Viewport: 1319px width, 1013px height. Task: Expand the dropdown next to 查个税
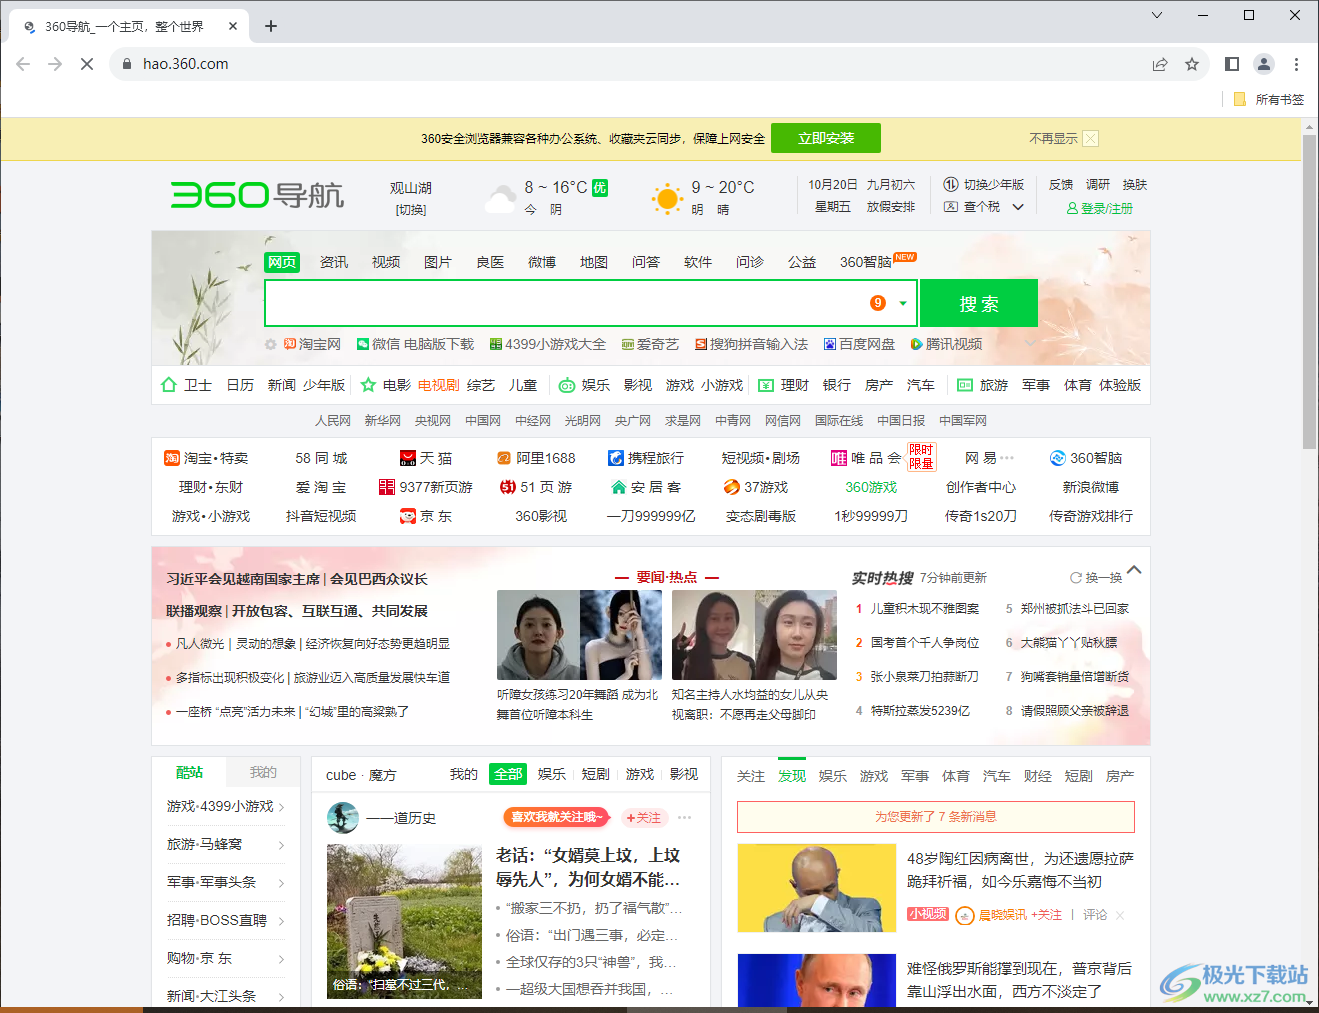point(1018,207)
